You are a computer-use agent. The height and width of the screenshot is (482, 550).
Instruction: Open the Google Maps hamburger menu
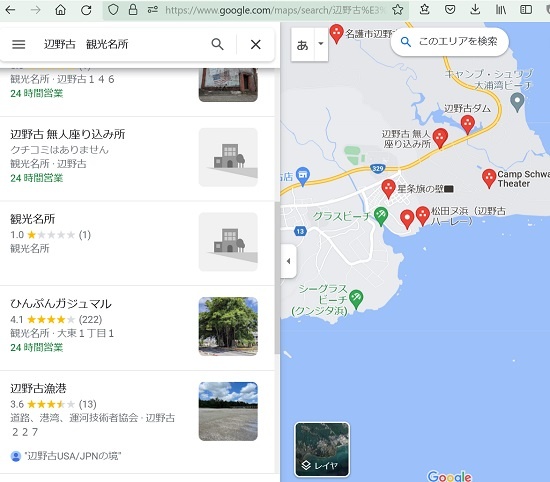coord(19,44)
